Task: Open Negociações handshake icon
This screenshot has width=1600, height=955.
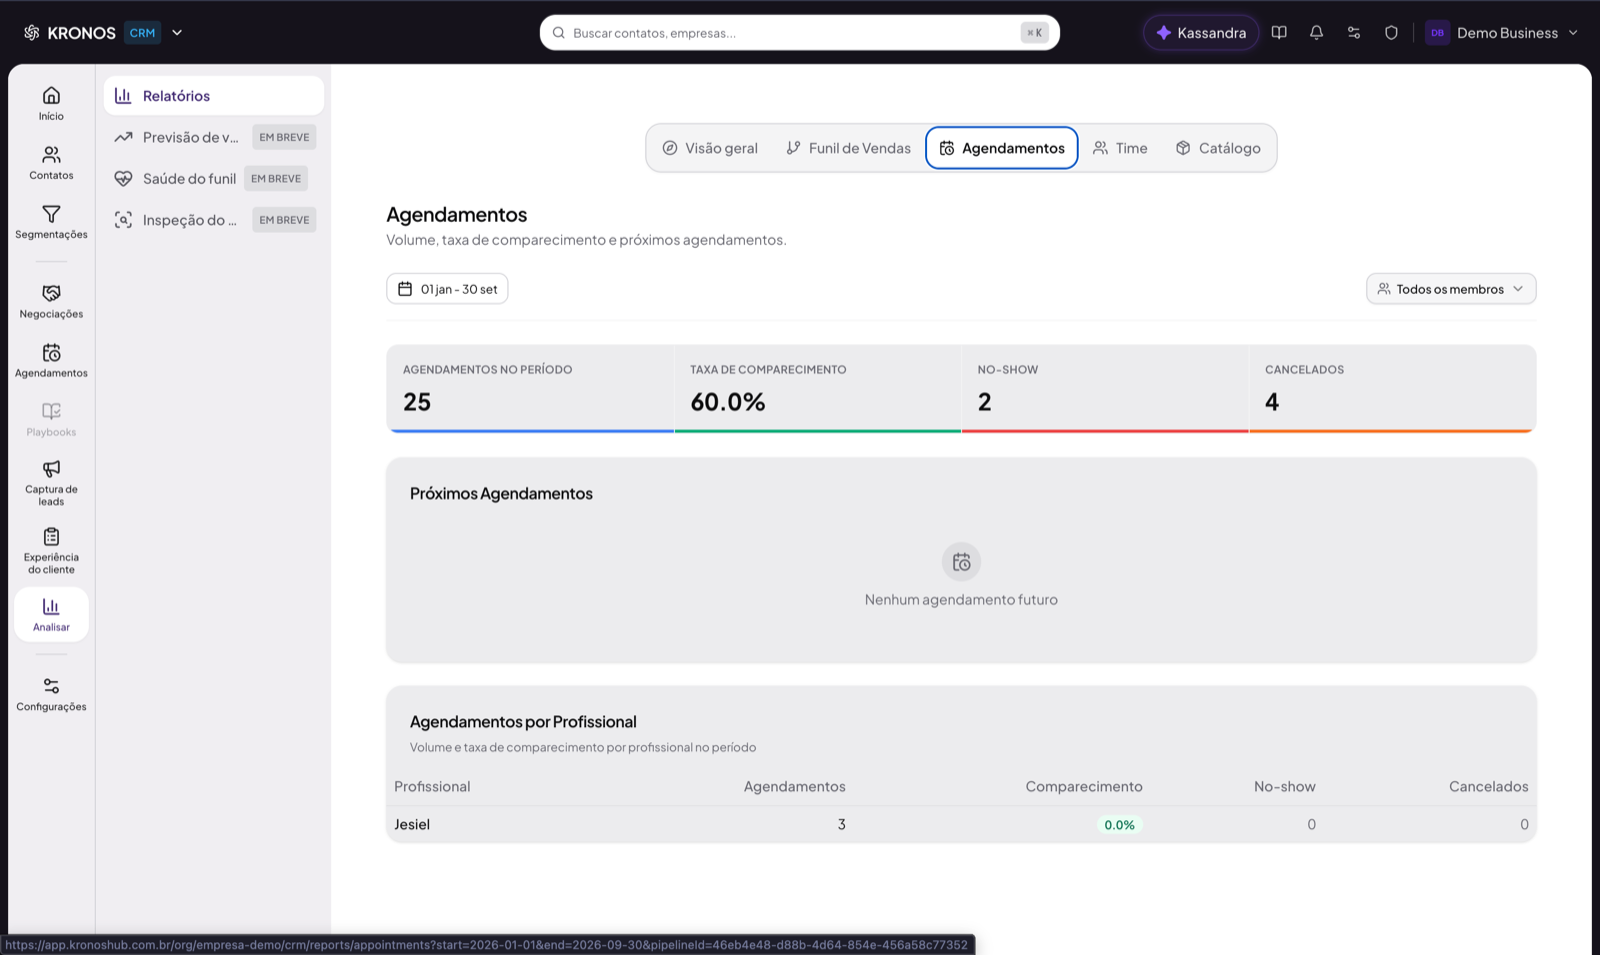Action: pos(51,293)
